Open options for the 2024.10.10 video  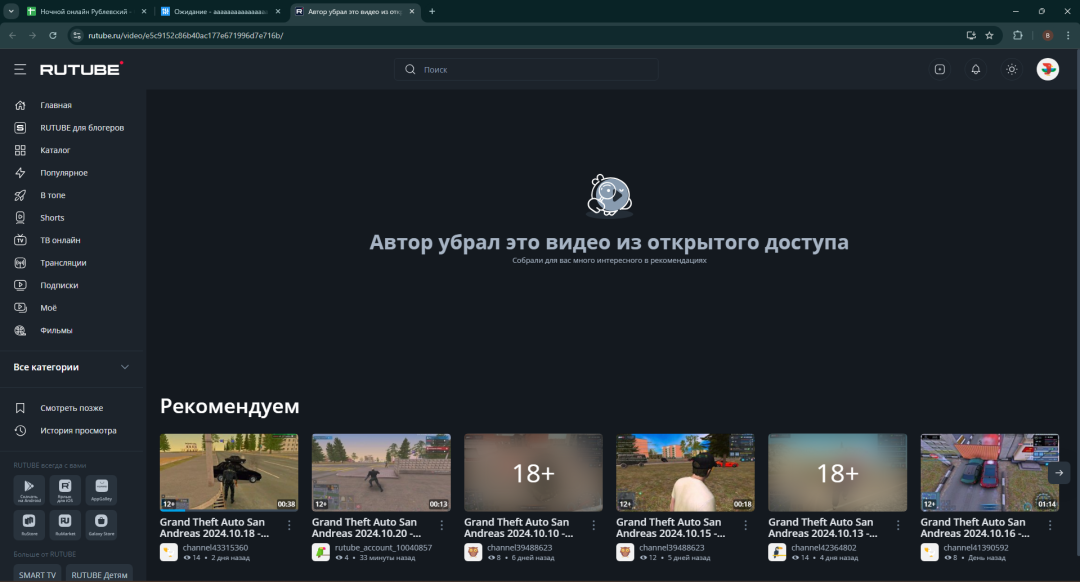(x=594, y=526)
